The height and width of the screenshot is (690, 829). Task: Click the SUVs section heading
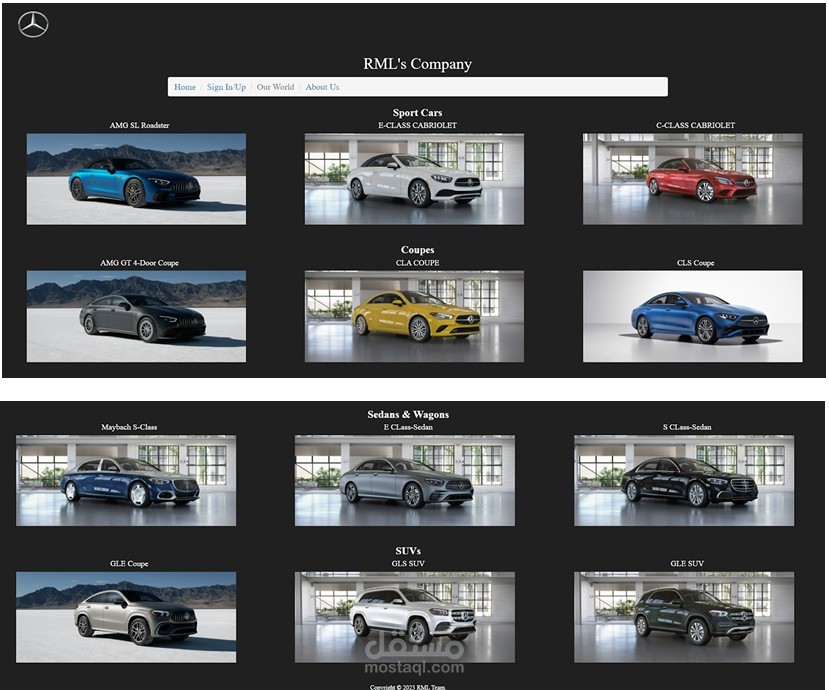[x=408, y=551]
